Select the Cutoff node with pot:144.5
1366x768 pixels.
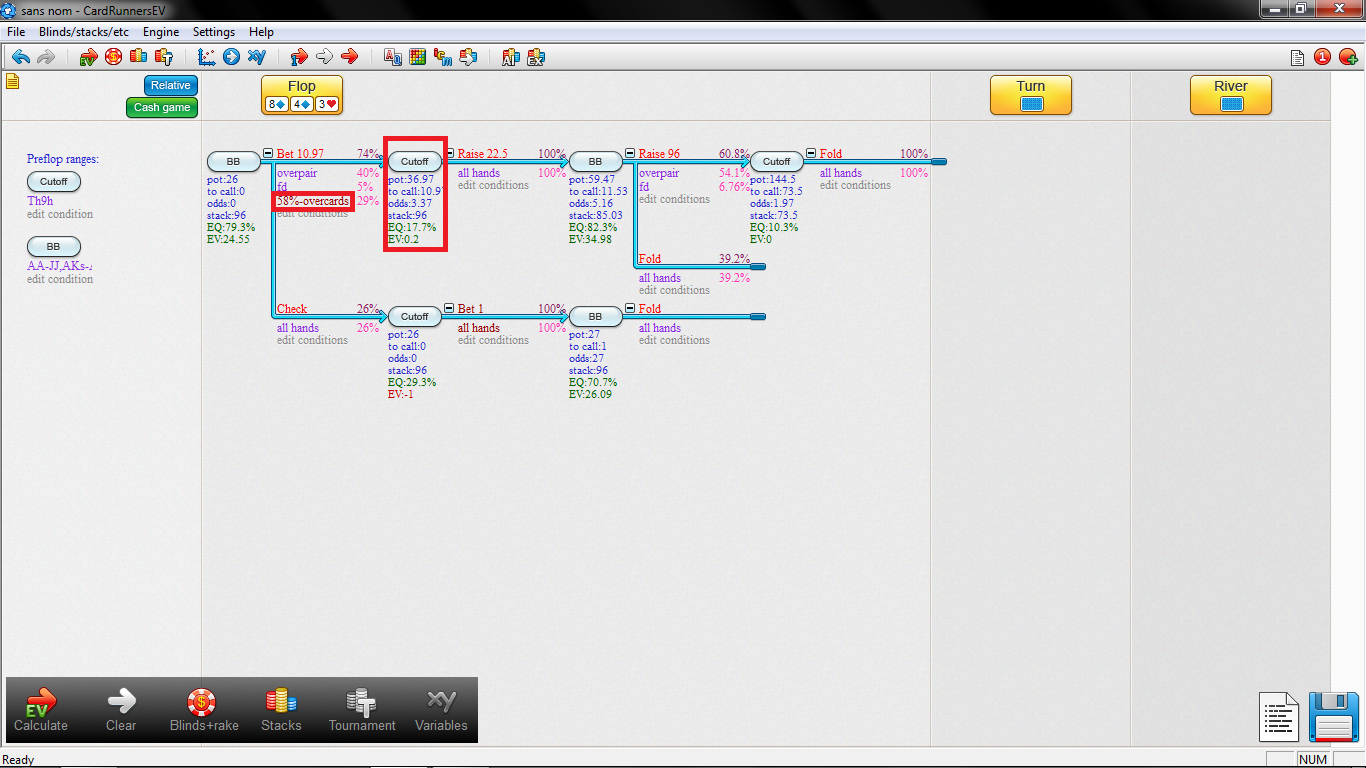tap(777, 162)
